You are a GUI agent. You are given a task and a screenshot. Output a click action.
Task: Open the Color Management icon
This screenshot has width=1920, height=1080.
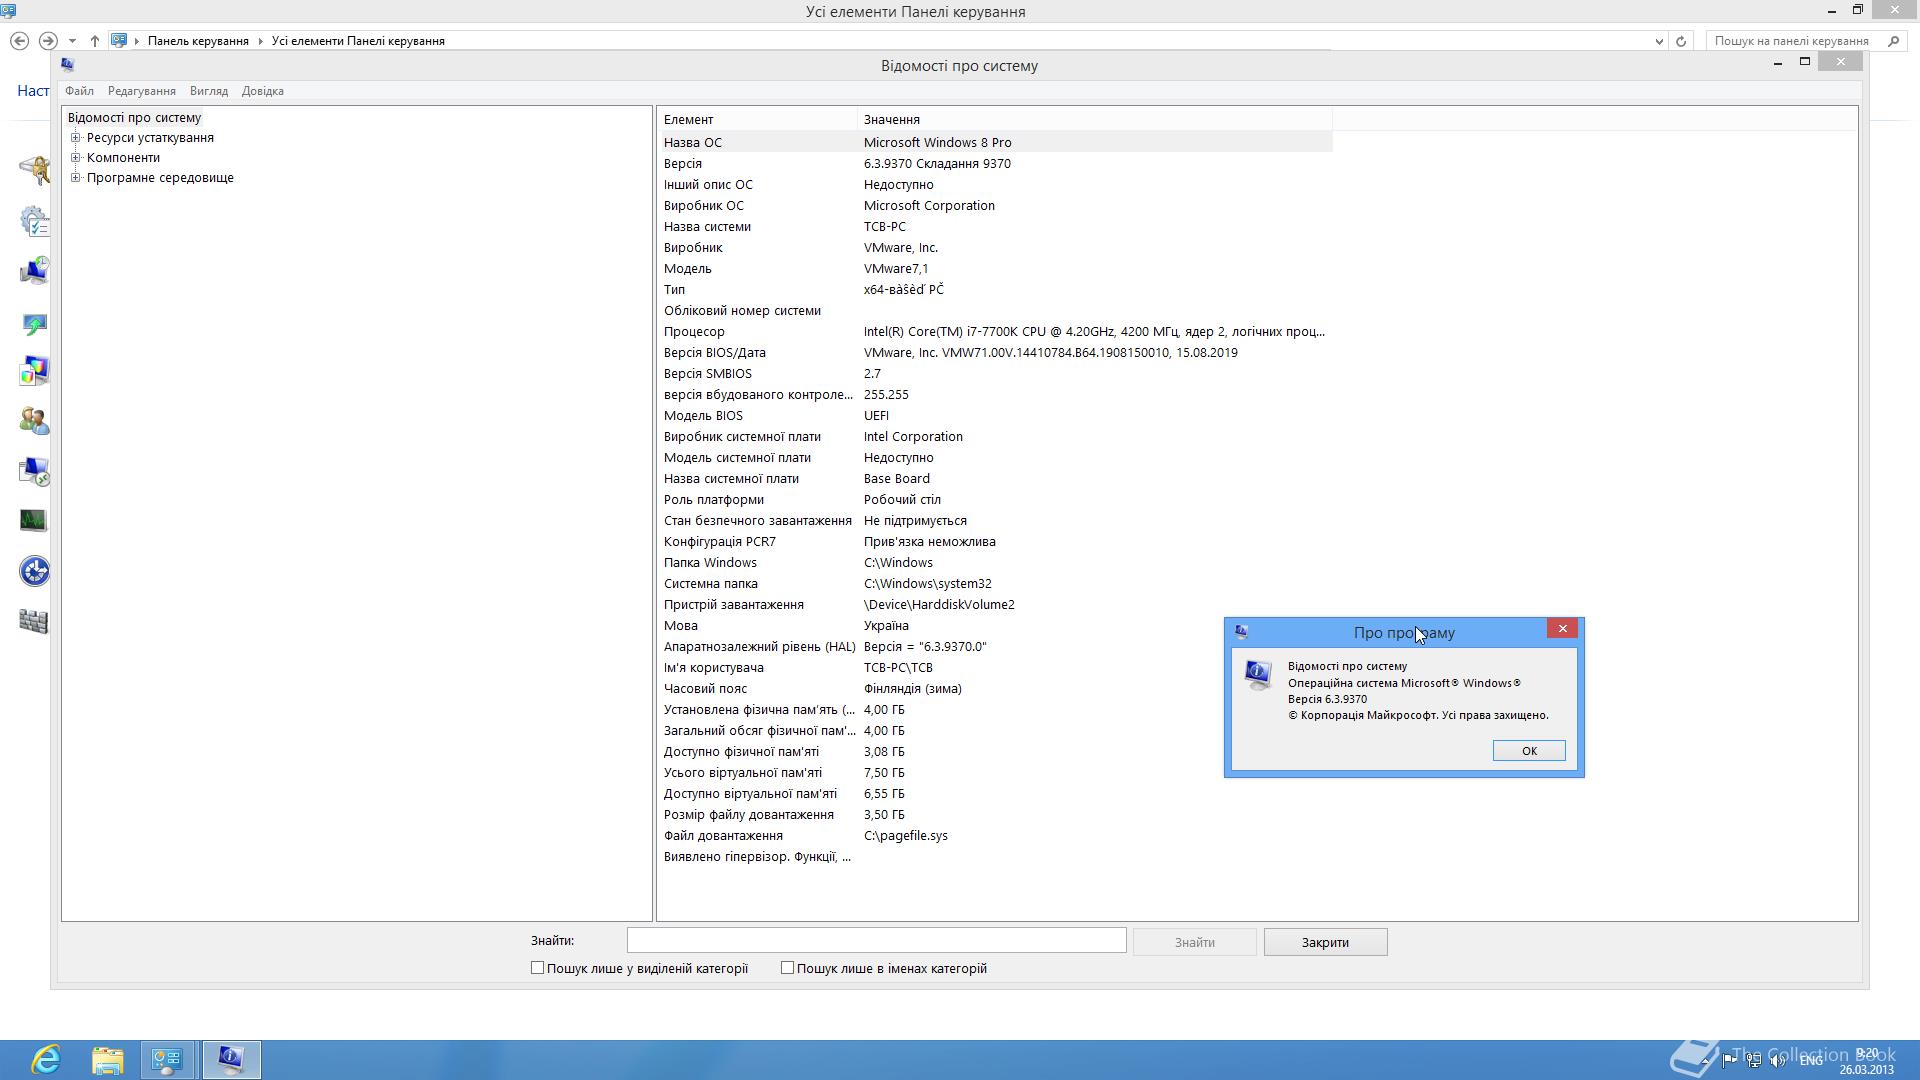(x=34, y=371)
